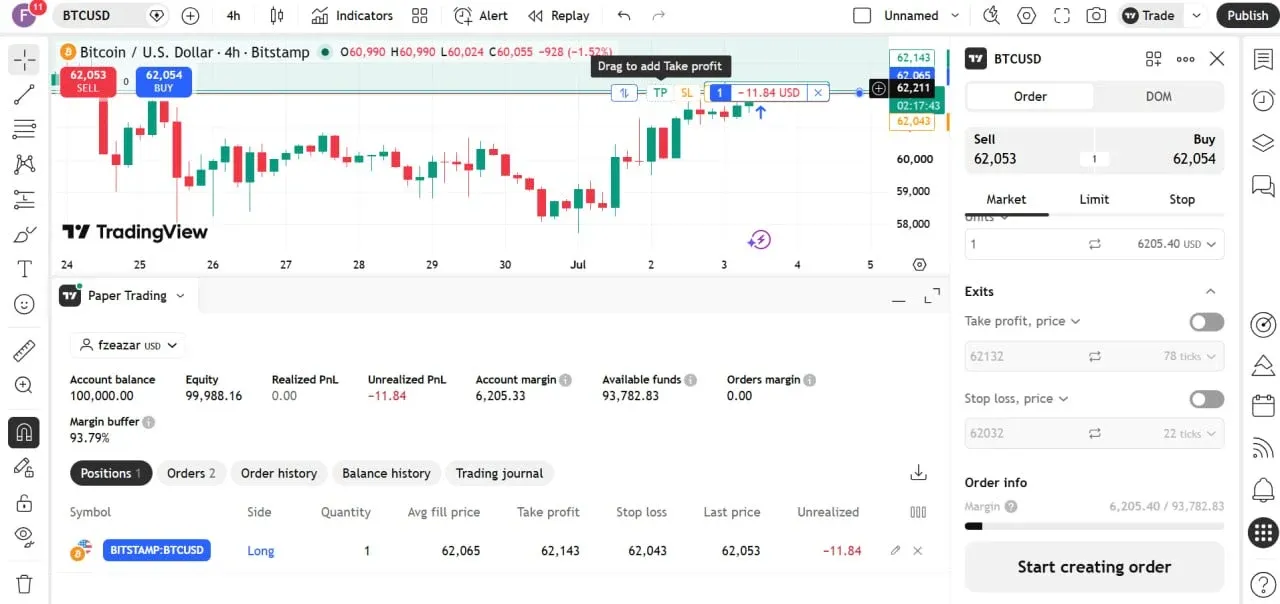
Task: Open the Indicators dialog
Action: pyautogui.click(x=352, y=16)
